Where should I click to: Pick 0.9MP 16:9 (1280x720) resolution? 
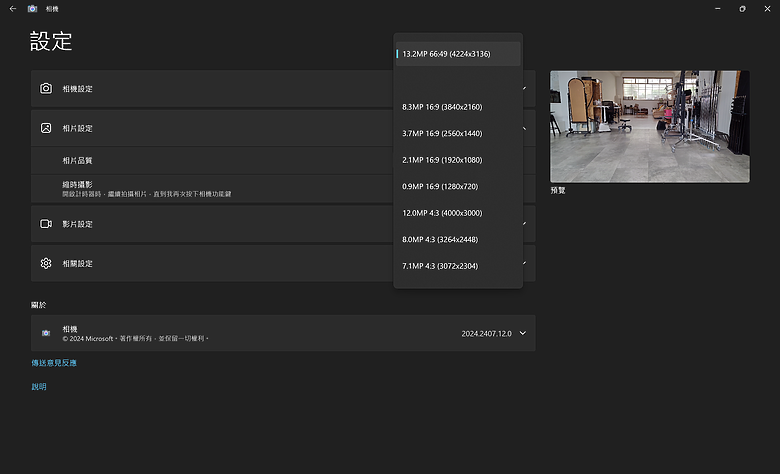pyautogui.click(x=458, y=187)
